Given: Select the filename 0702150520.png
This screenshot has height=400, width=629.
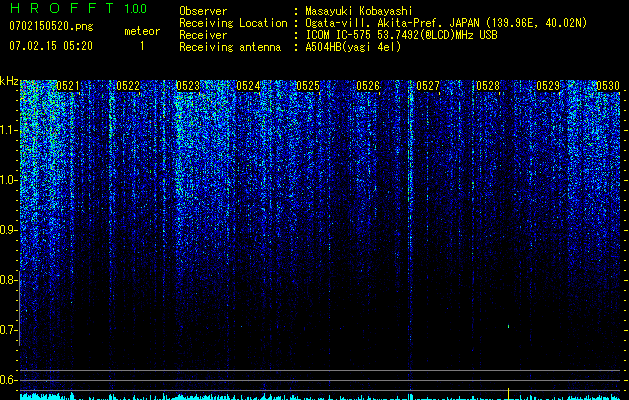Looking at the screenshot, I should (x=51, y=26).
